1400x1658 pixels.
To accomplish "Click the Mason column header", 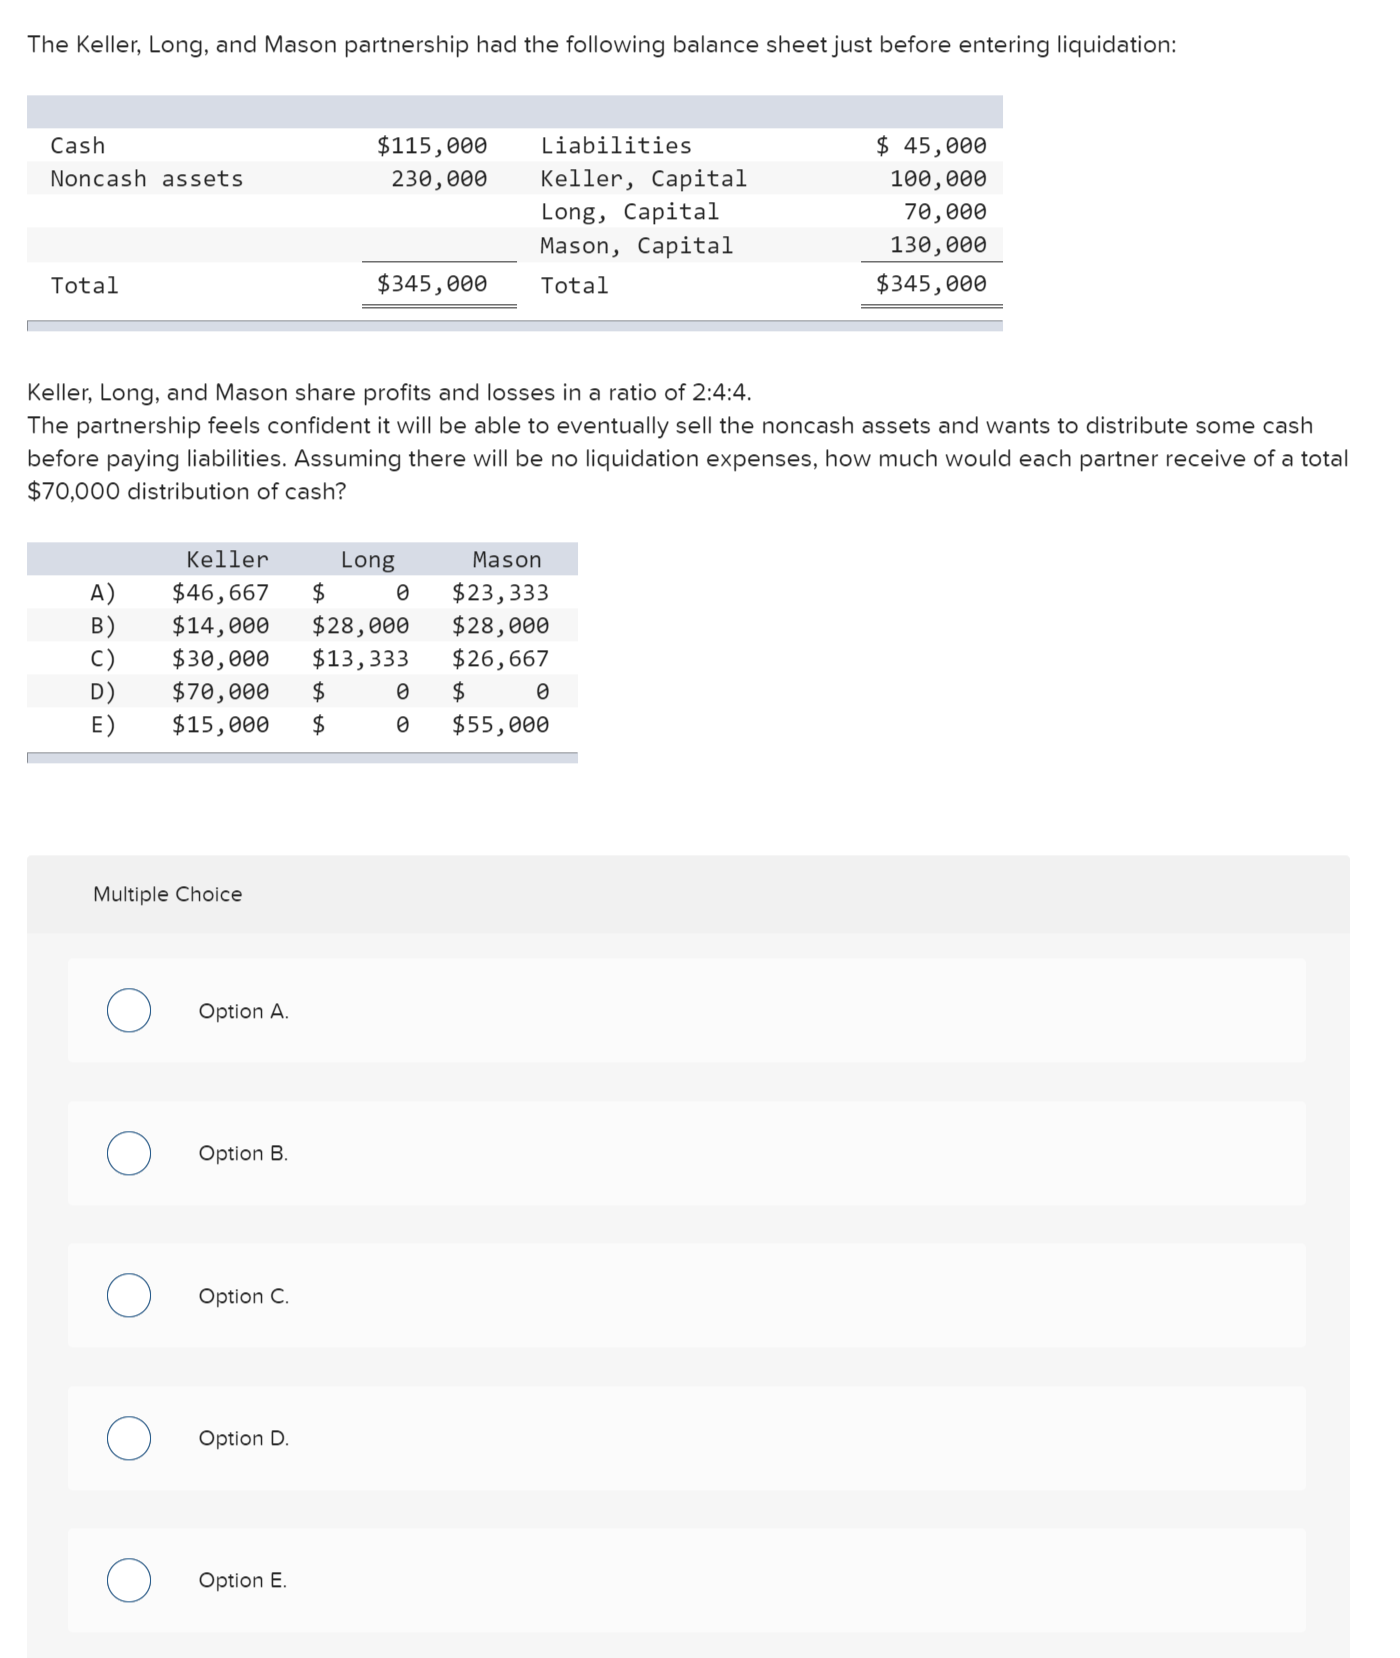I will click(x=508, y=558).
